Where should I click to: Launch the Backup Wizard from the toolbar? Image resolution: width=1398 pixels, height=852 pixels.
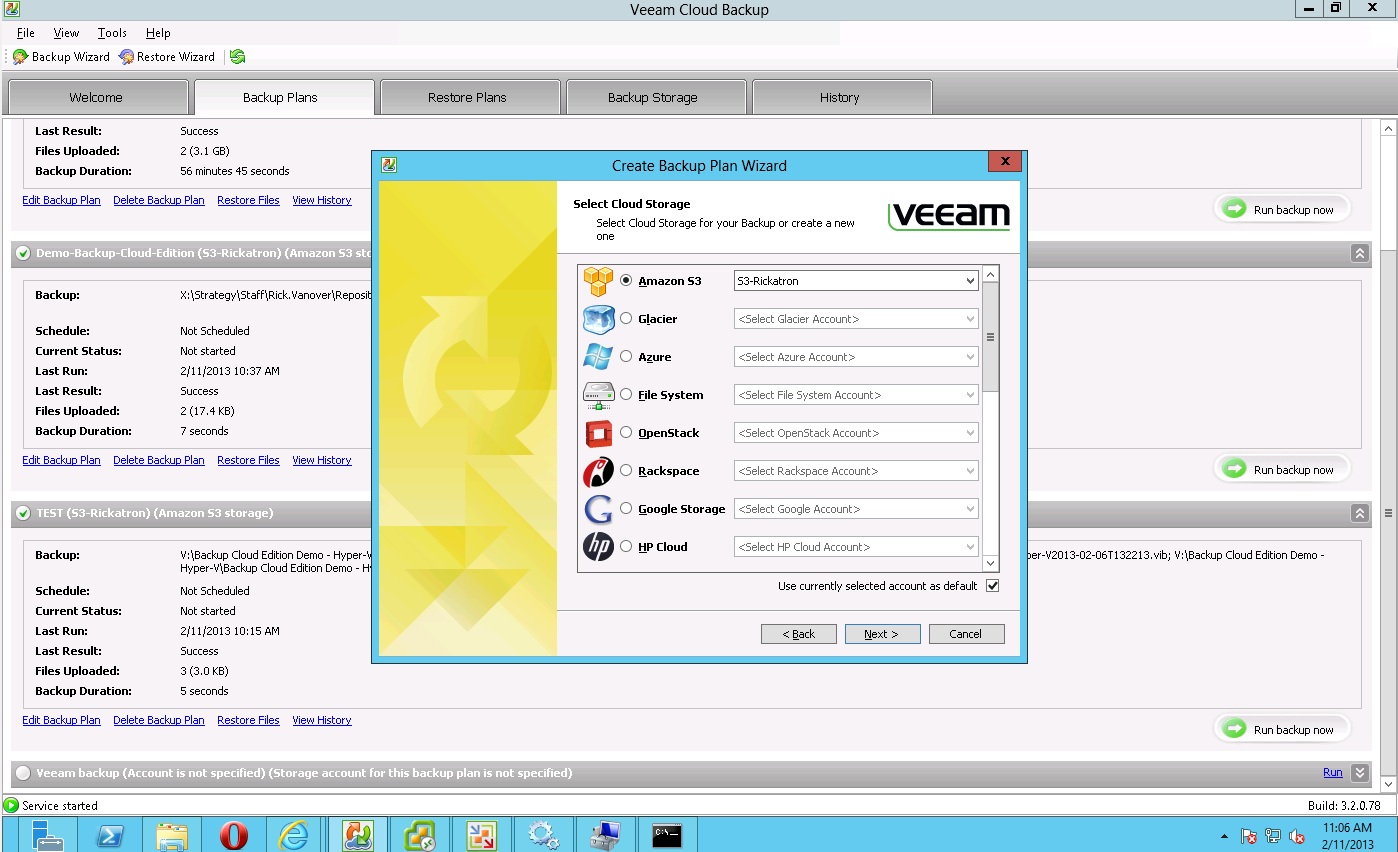(x=61, y=57)
